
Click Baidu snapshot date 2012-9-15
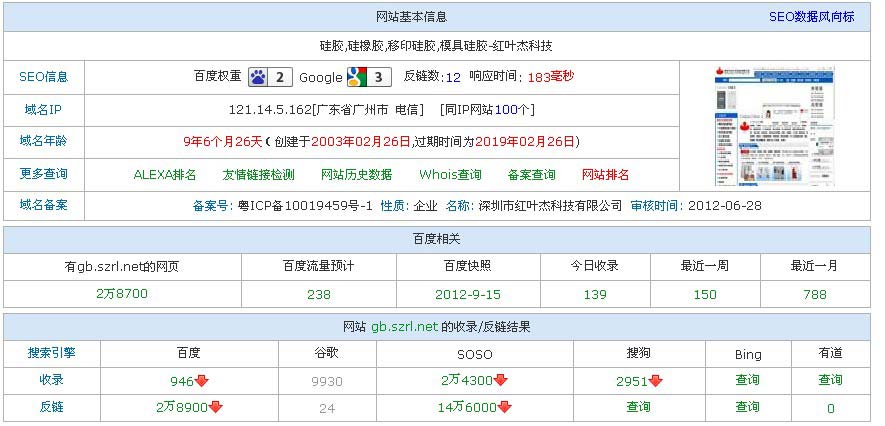click(x=468, y=295)
